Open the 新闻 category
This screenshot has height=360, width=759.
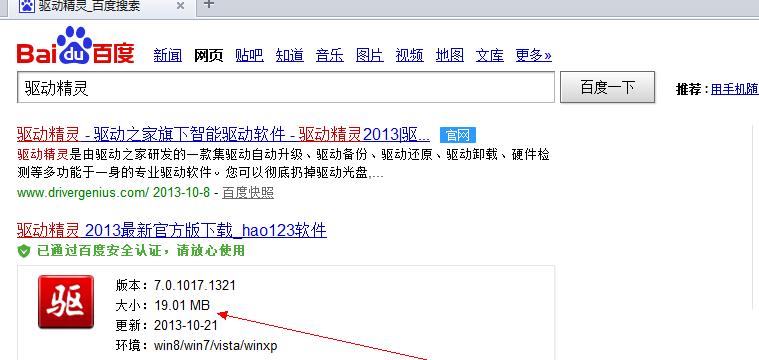click(167, 55)
